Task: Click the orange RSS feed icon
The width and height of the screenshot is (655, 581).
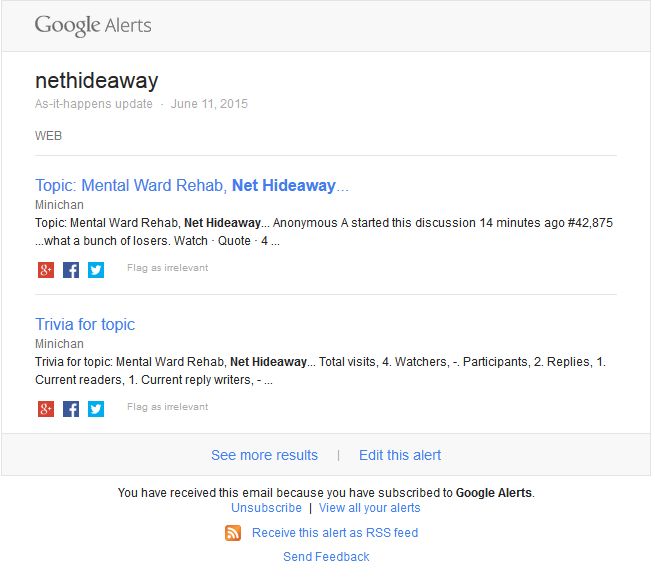Action: 233,533
